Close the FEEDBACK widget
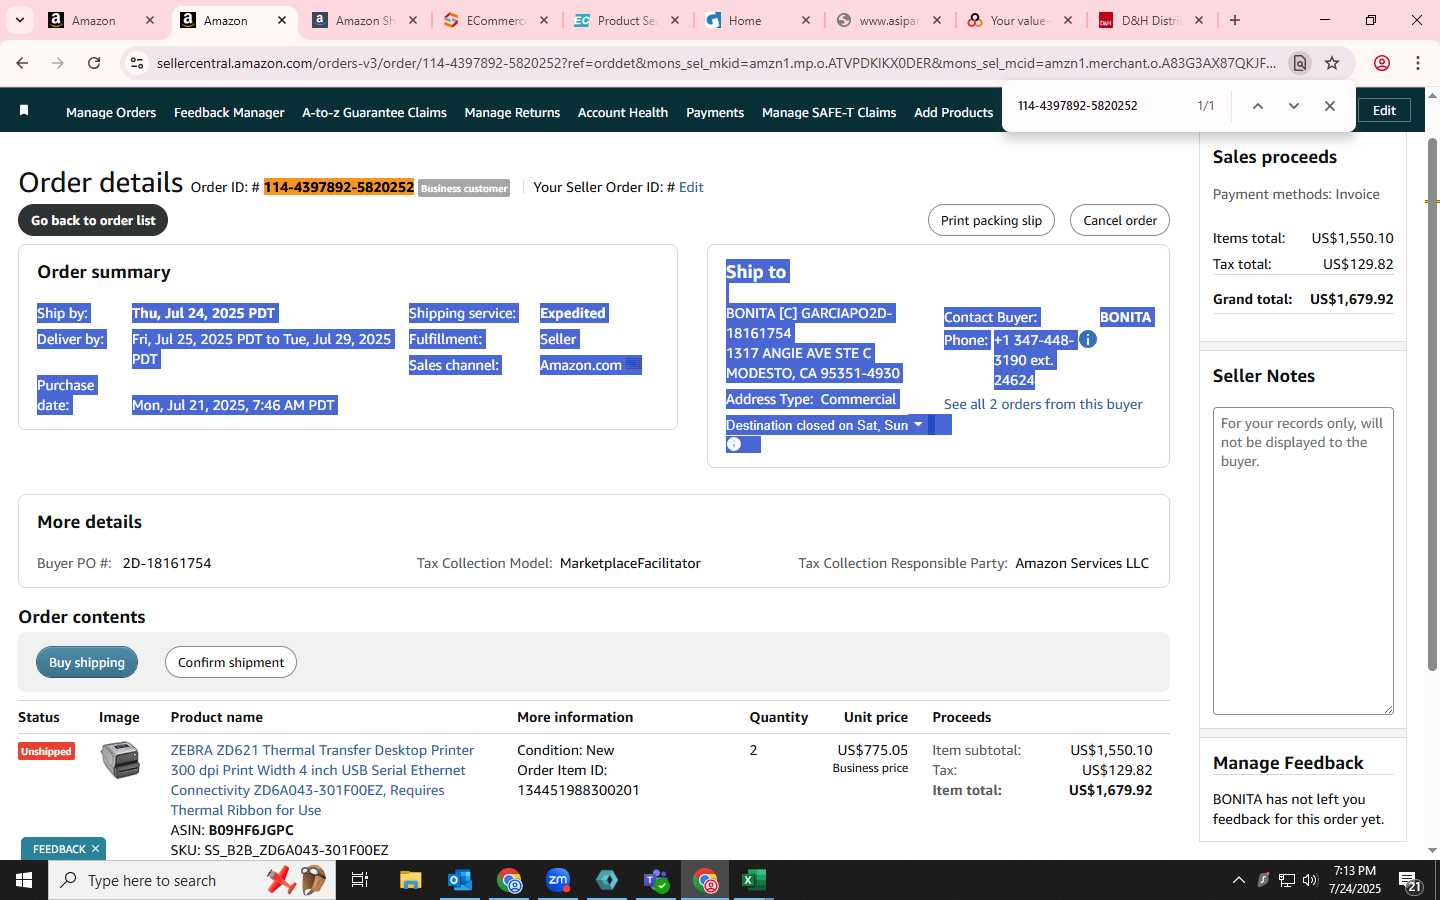 point(95,849)
